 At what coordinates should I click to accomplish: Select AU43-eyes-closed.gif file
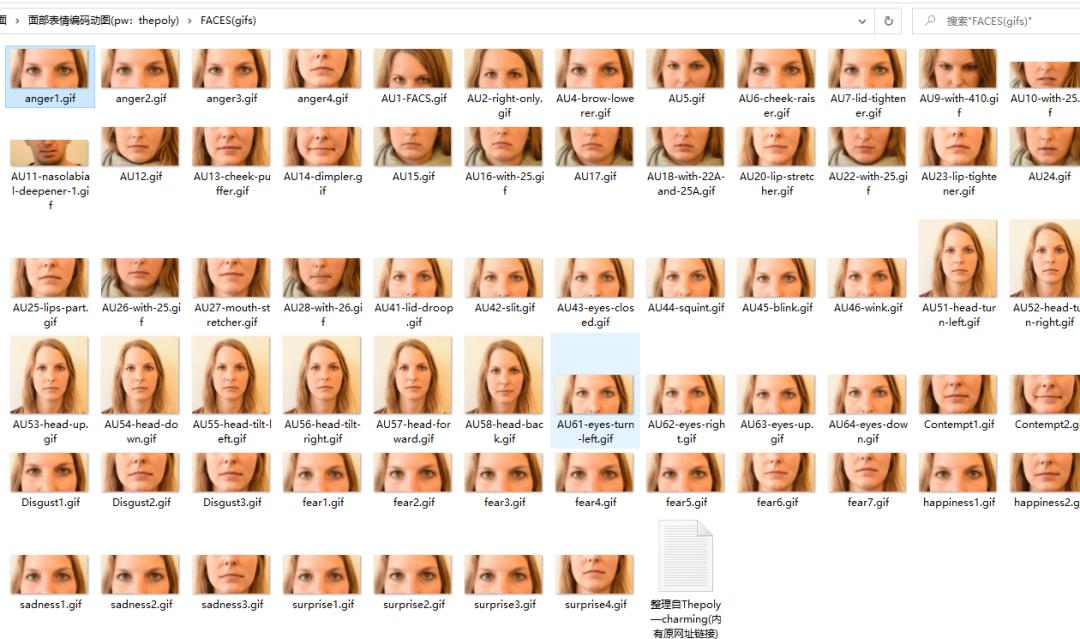point(595,277)
